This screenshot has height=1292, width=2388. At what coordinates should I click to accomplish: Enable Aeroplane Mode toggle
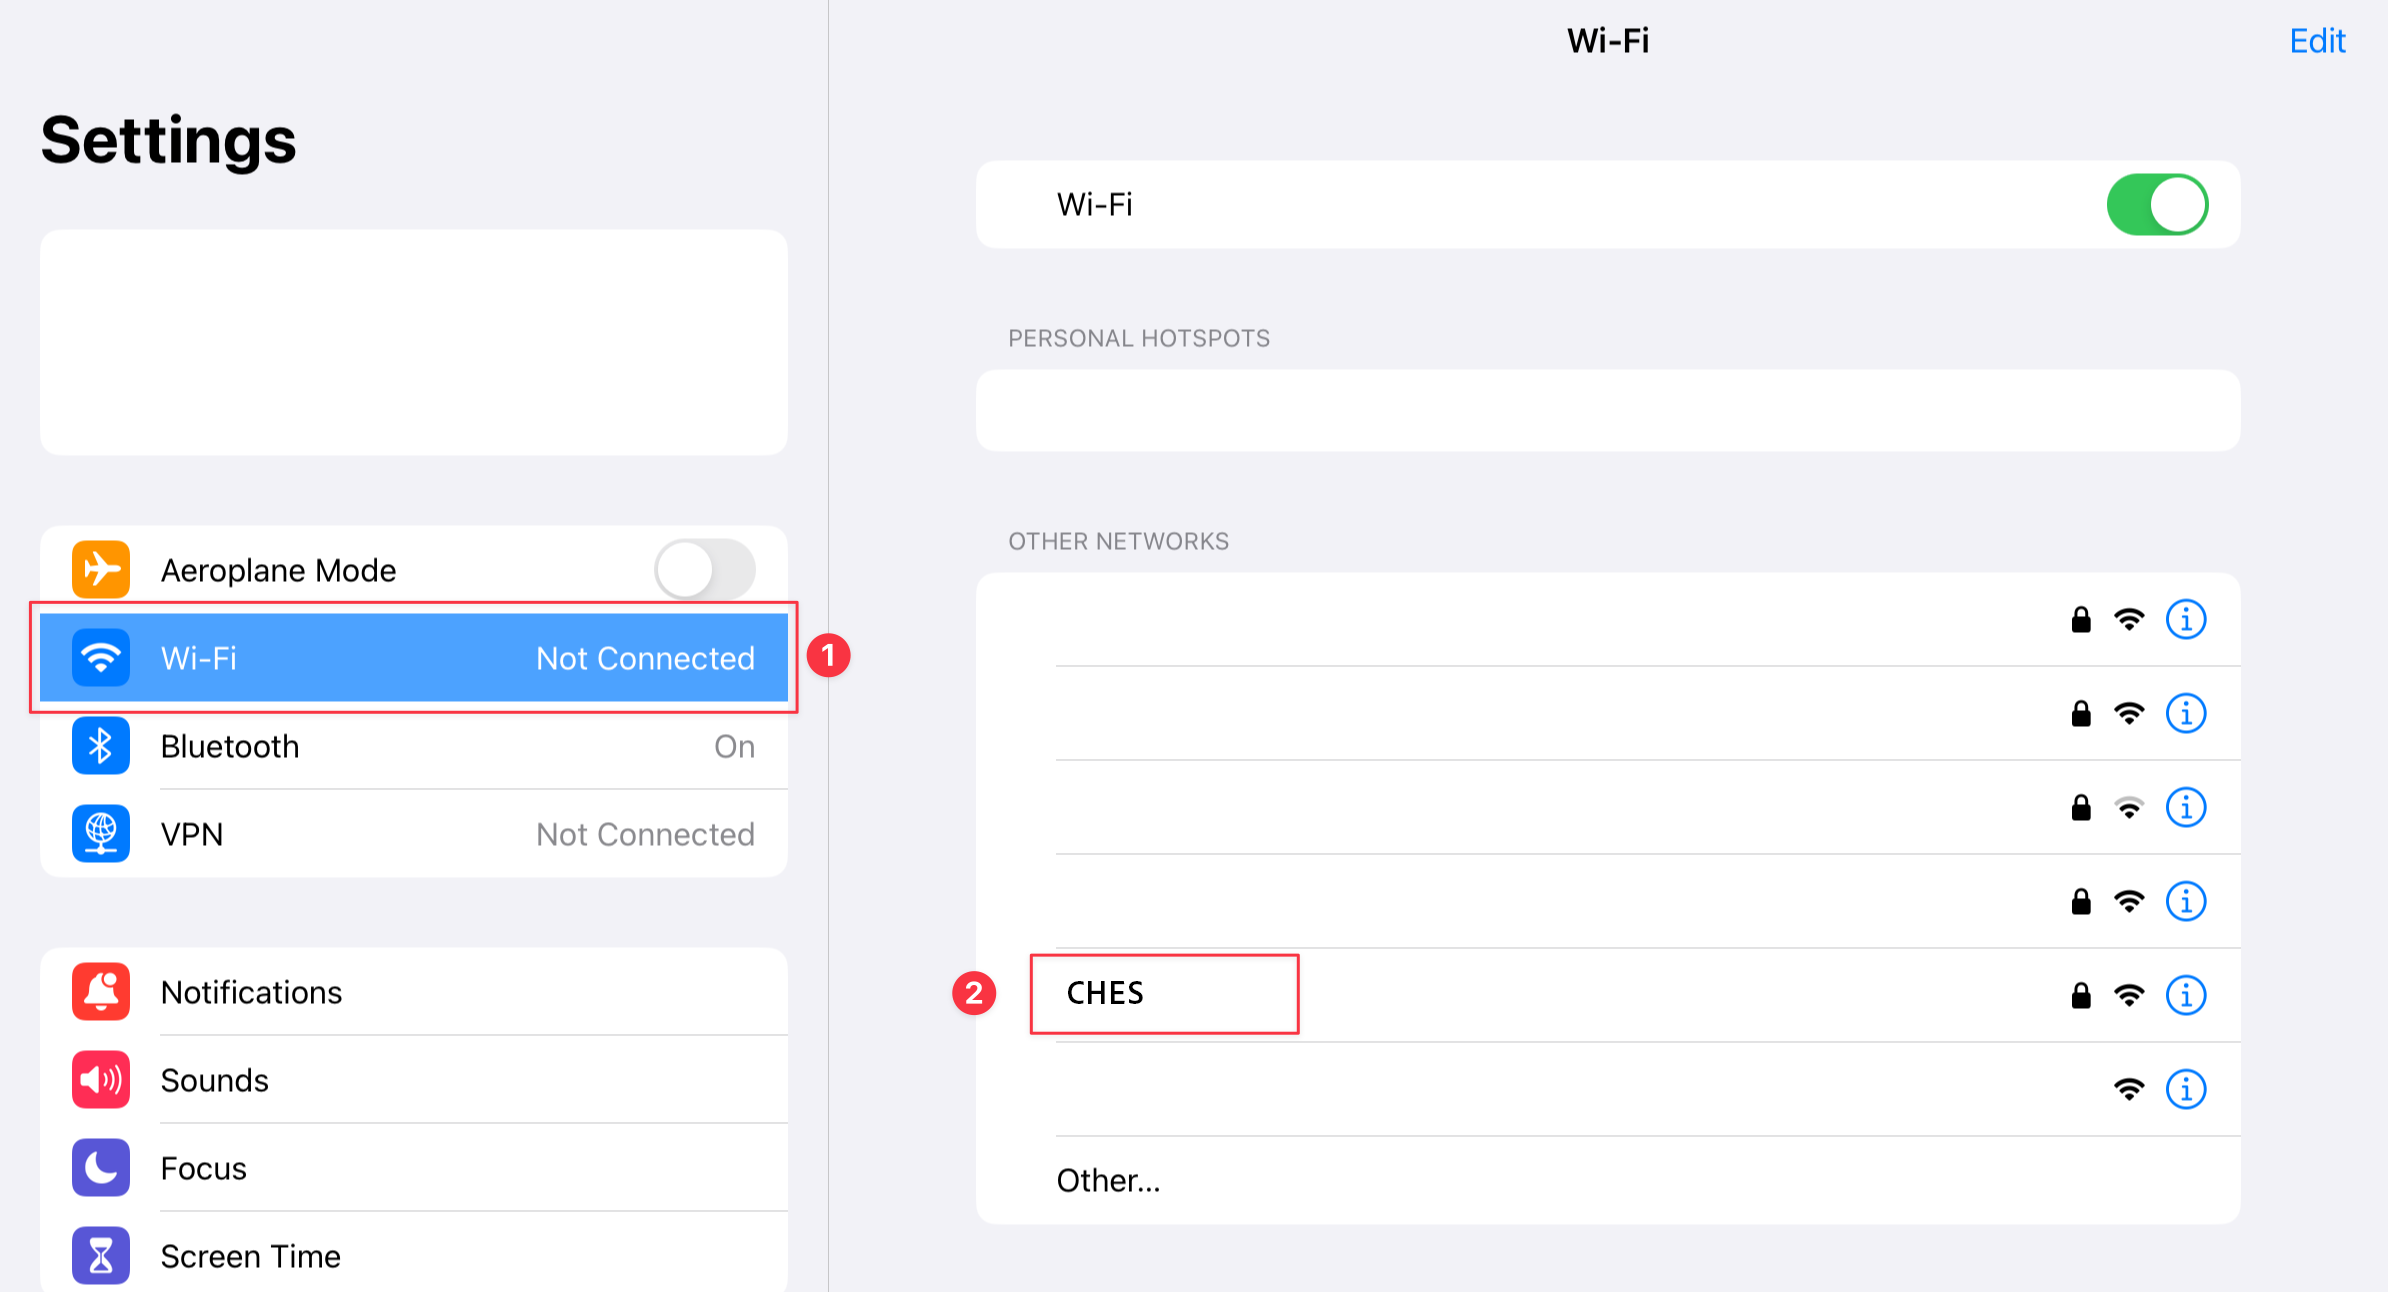[x=704, y=570]
